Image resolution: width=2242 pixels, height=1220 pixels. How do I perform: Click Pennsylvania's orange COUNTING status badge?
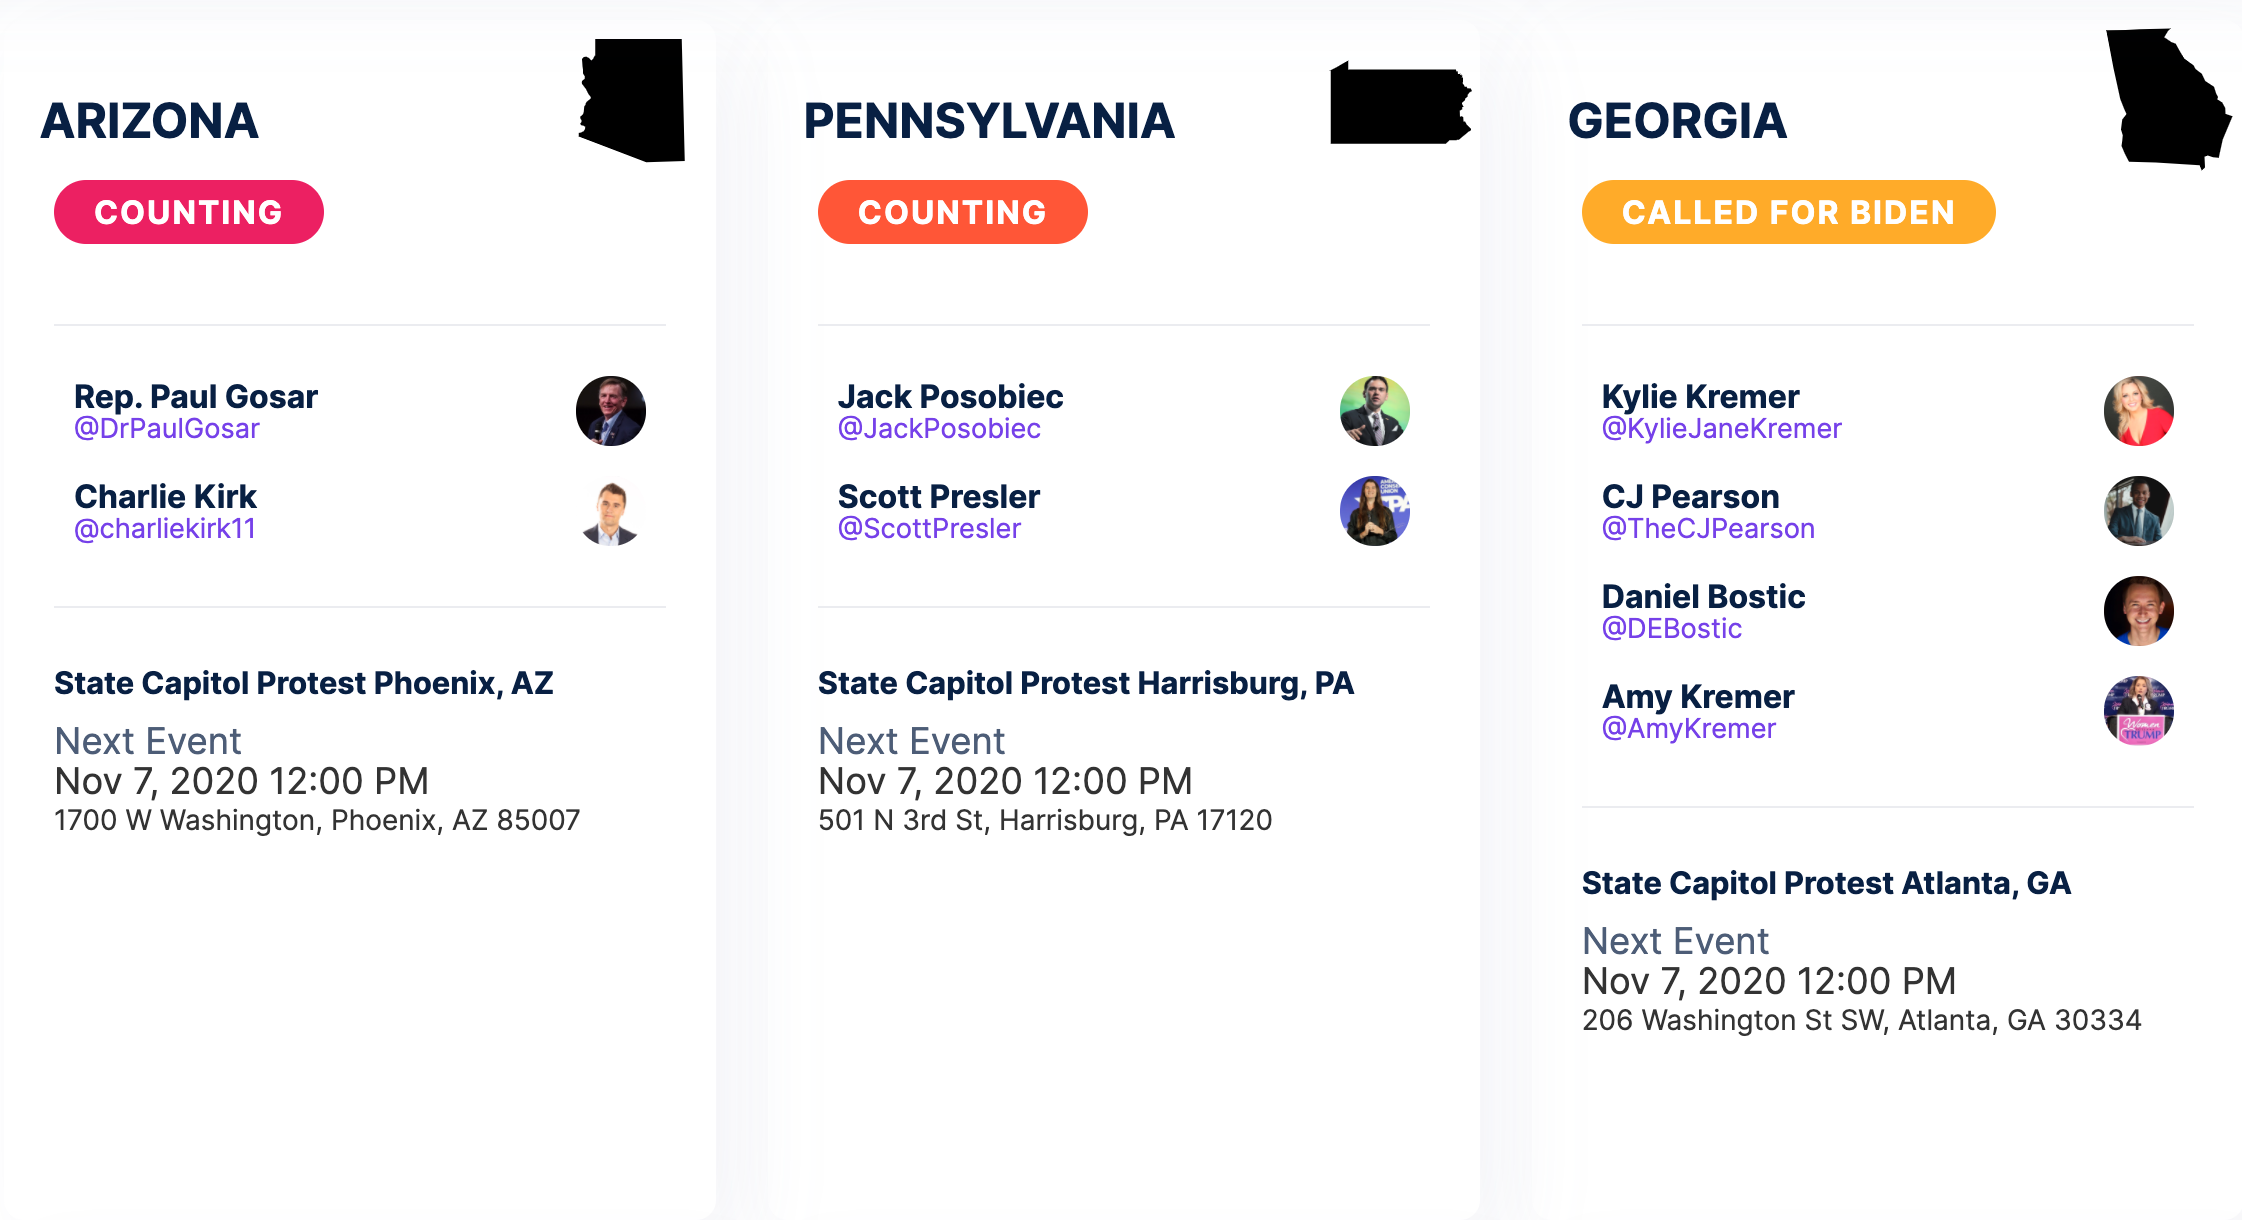point(953,212)
